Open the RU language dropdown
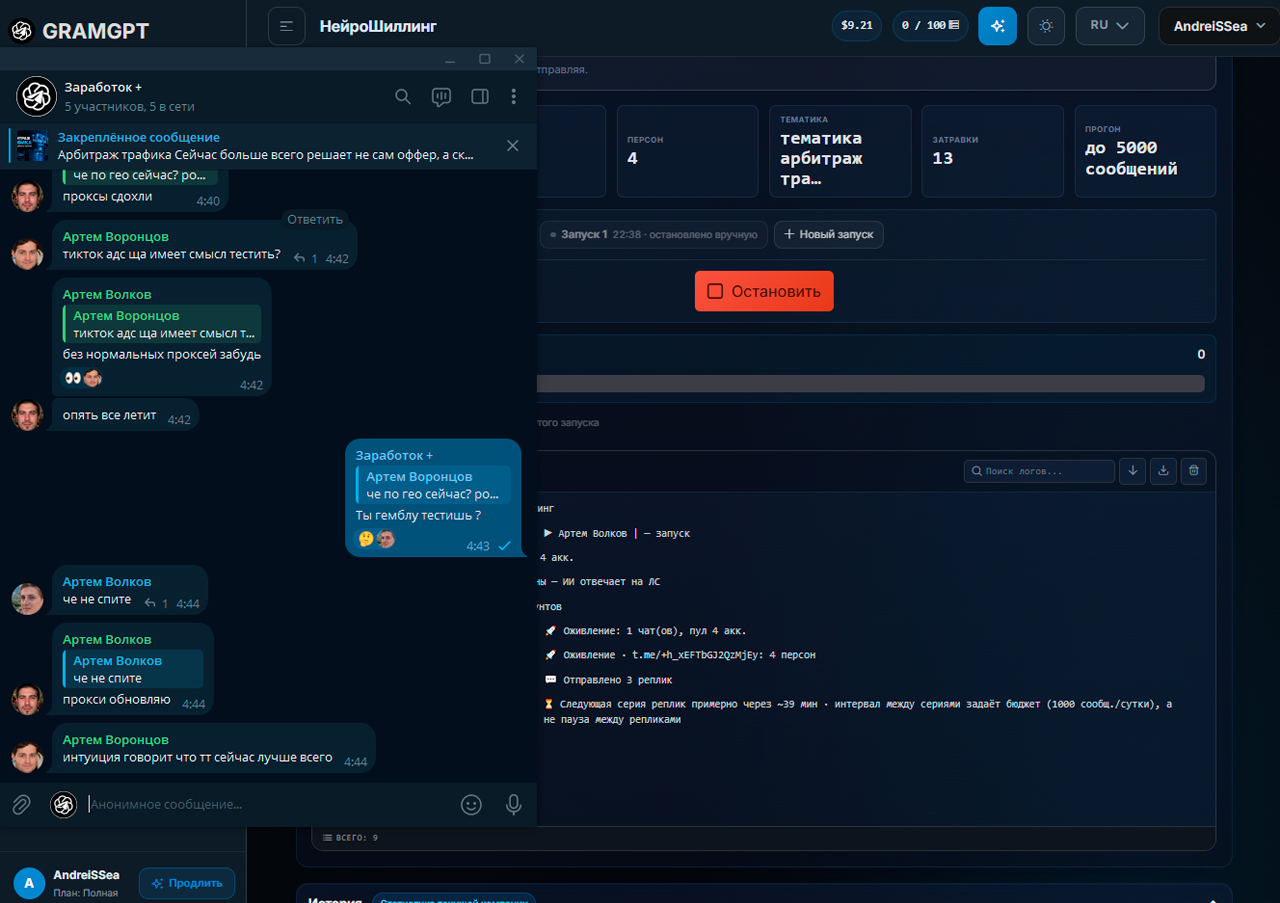 tap(1110, 26)
